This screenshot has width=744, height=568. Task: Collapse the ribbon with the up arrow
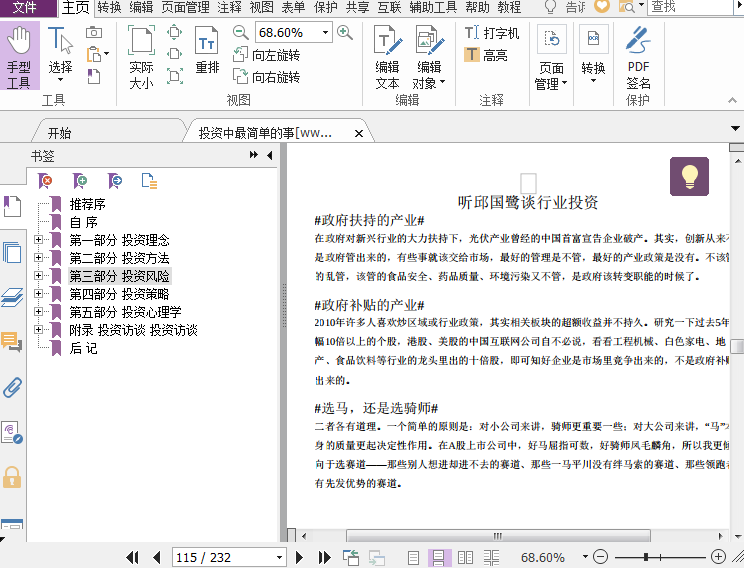click(732, 100)
